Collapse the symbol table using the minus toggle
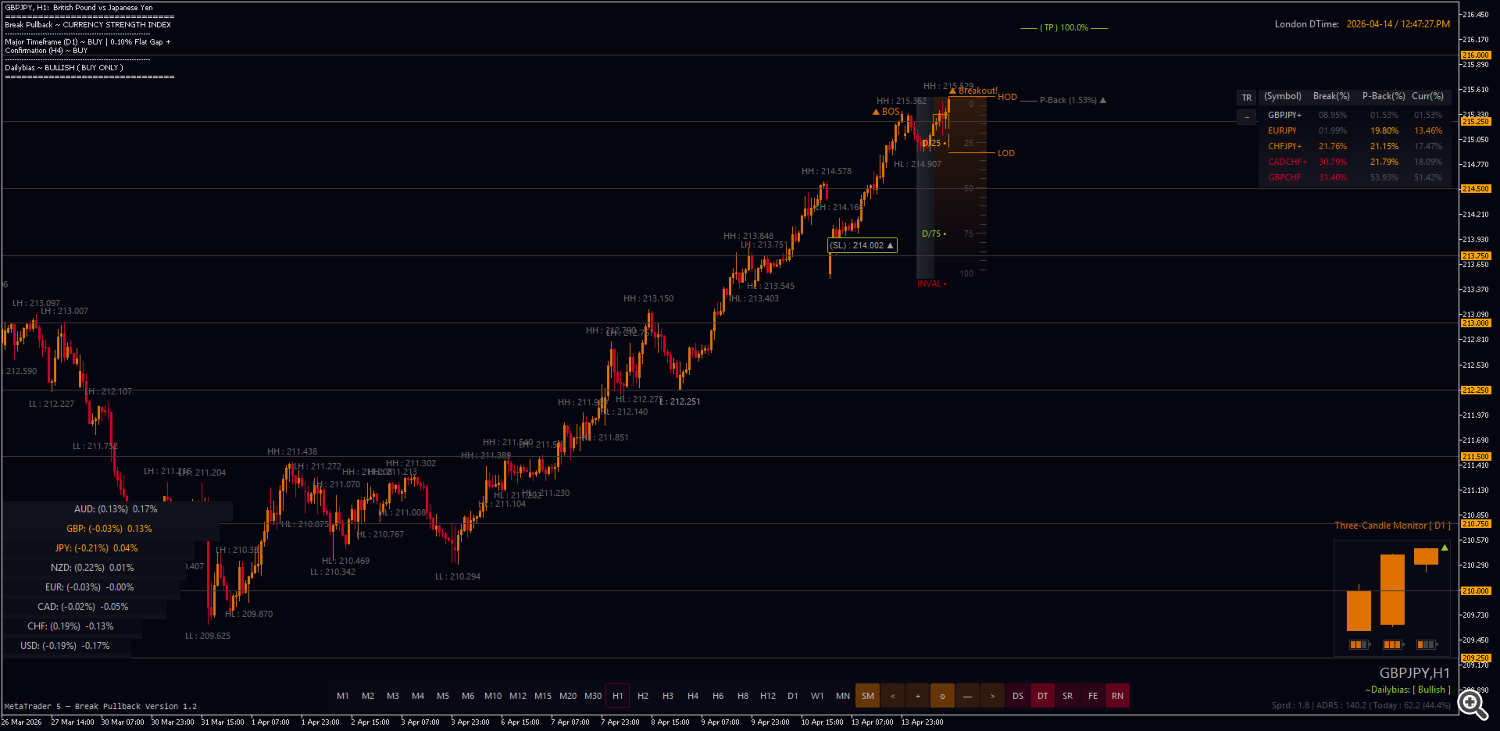The width and height of the screenshot is (1500, 731). click(1246, 117)
